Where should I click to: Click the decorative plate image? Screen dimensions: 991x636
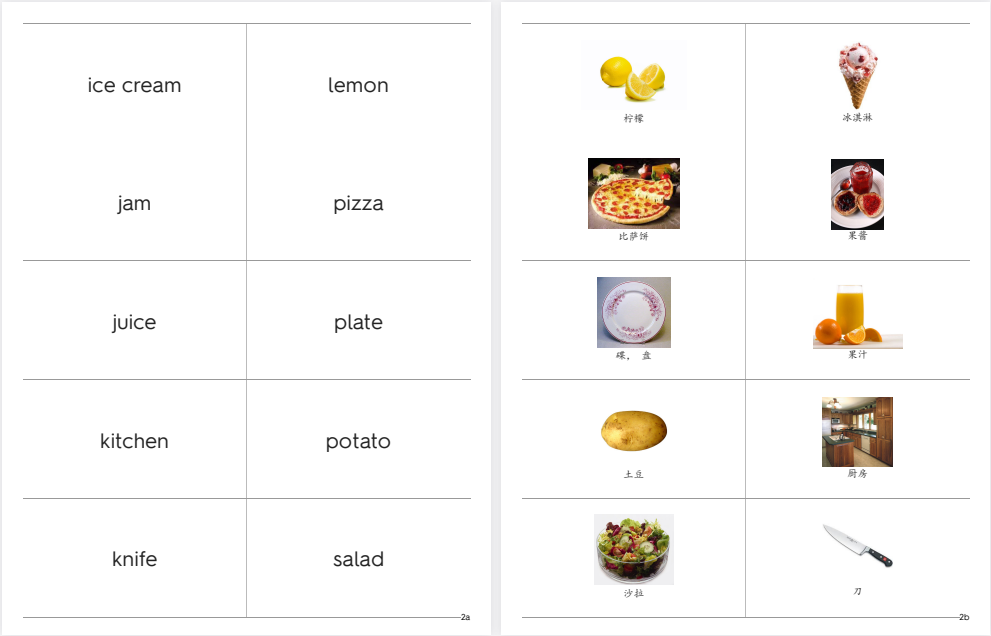[x=634, y=312]
